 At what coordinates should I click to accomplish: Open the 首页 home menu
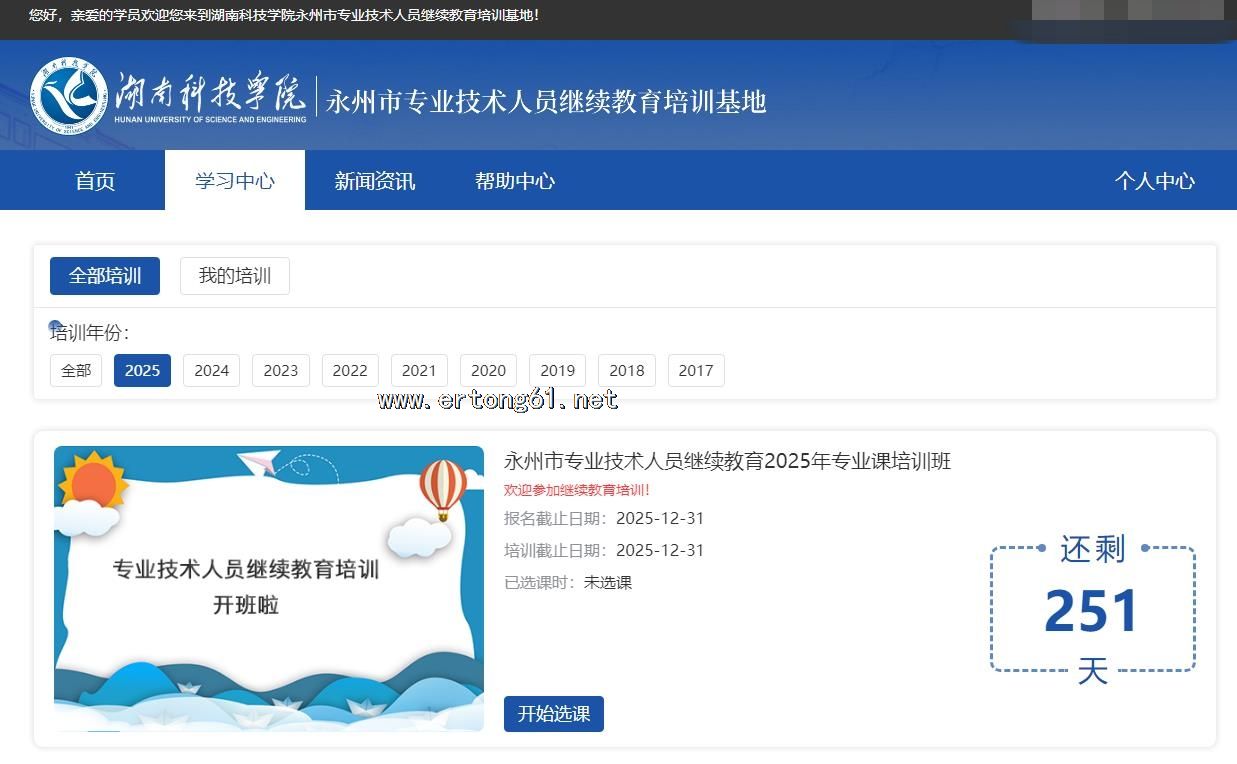(x=95, y=181)
